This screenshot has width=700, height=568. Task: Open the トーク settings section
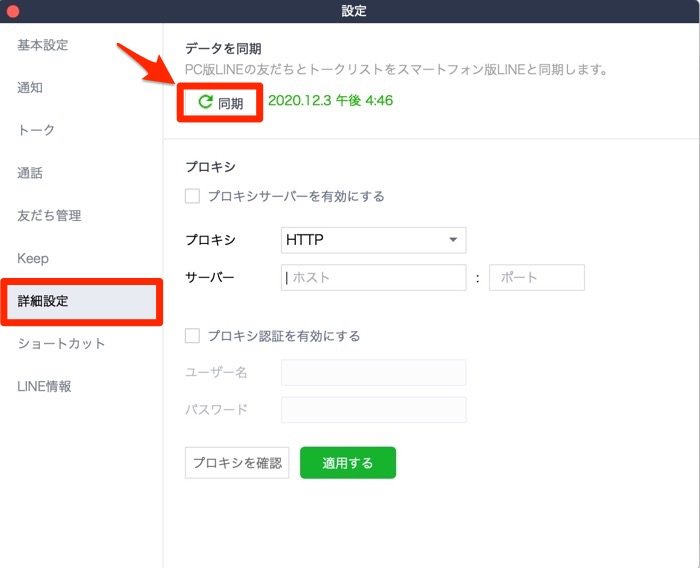(x=36, y=130)
